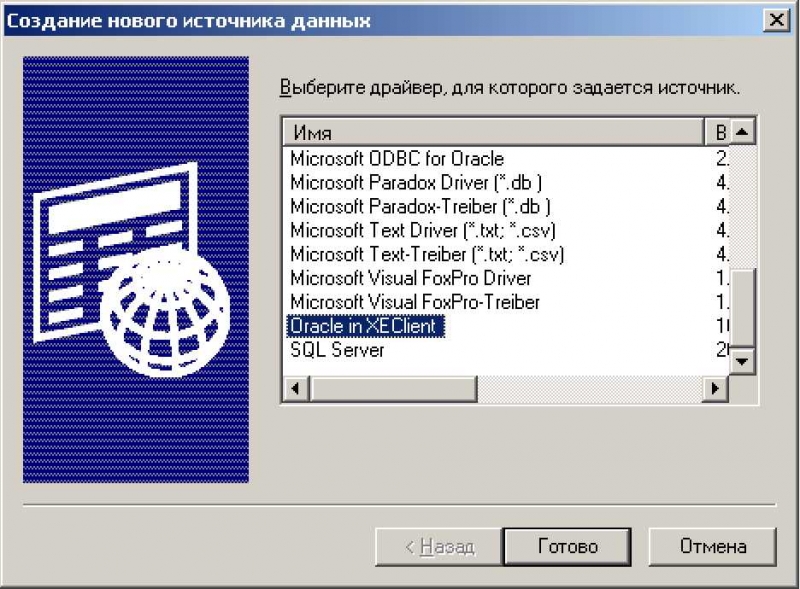Click the vertical scrollbar thumb
The width and height of the screenshot is (800, 589).
coord(742,309)
